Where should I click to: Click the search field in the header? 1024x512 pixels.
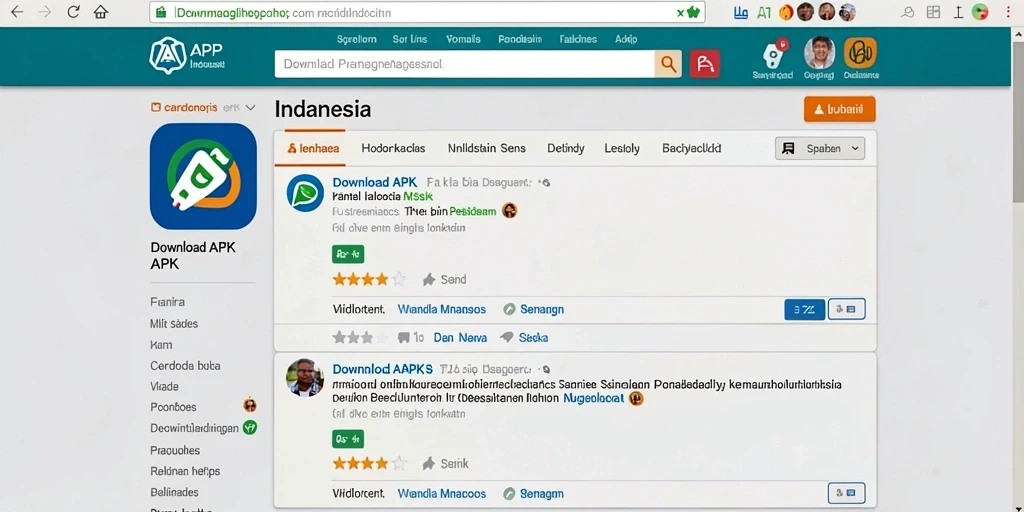click(x=464, y=64)
